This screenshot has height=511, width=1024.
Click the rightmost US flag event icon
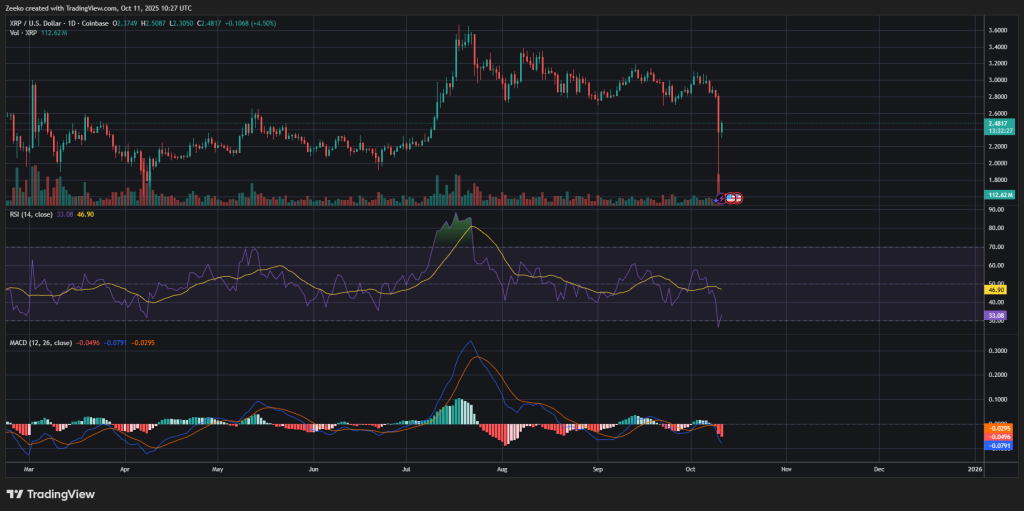pos(737,198)
